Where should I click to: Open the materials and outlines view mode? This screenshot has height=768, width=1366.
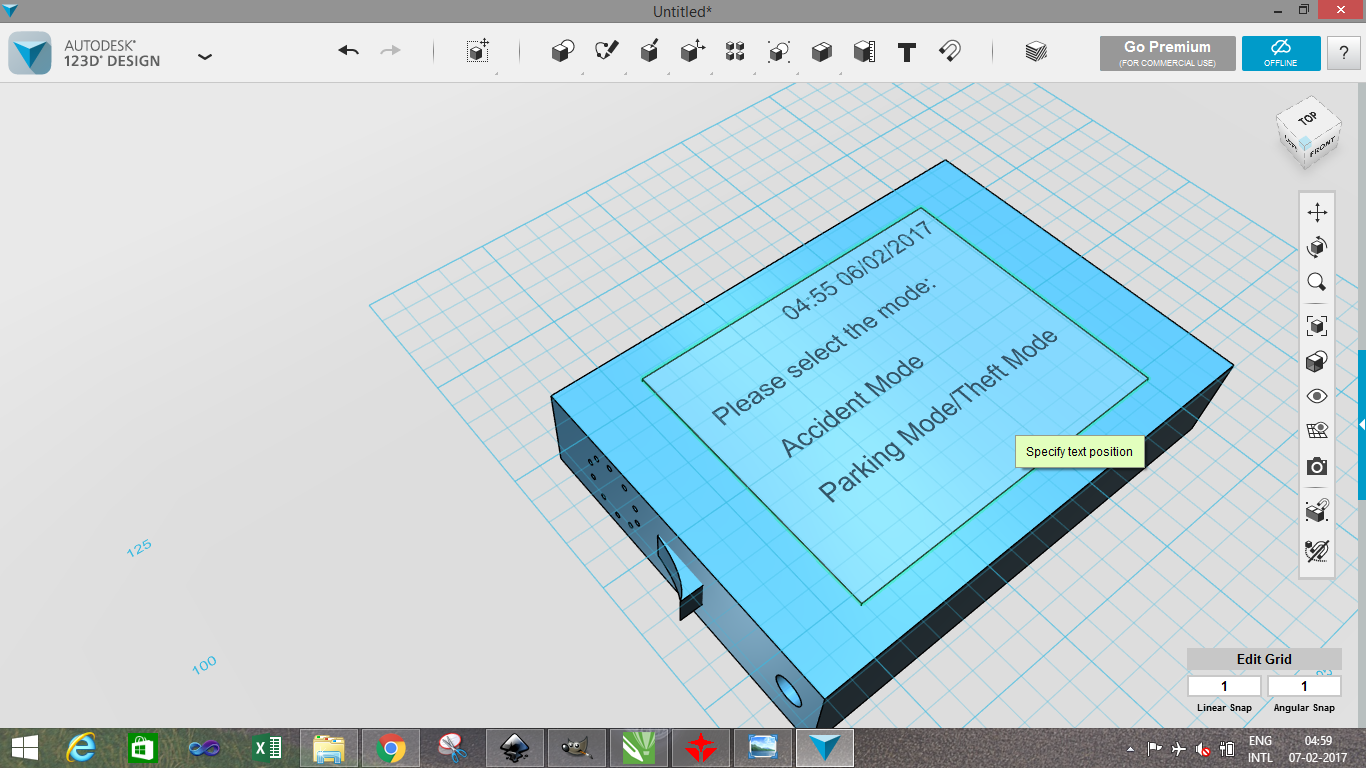[1317, 361]
